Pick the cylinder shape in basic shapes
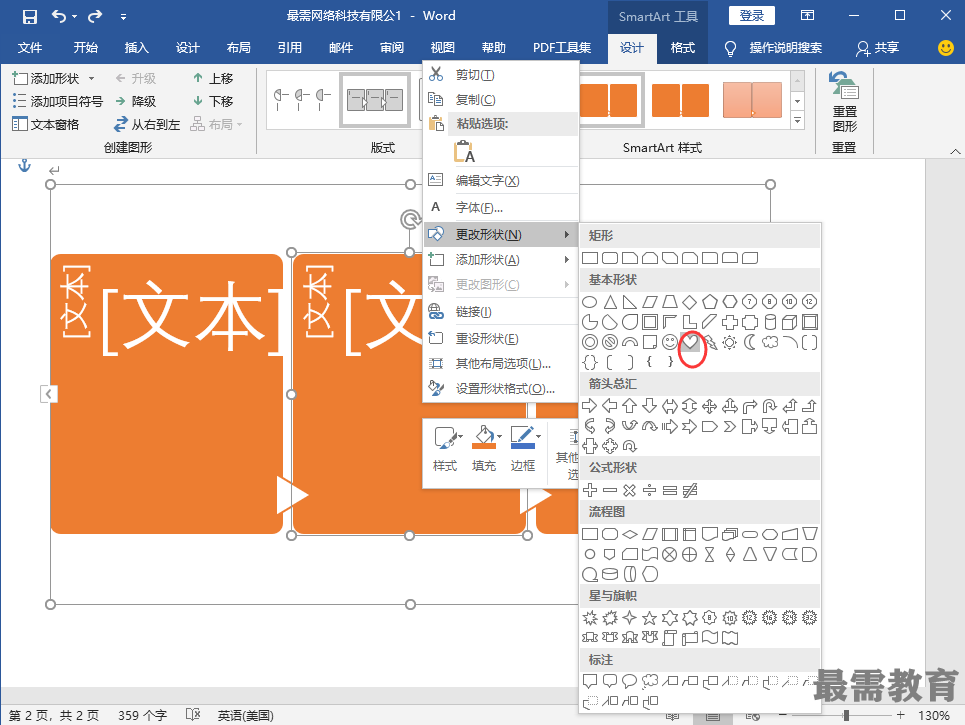This screenshot has height=725, width=965. point(770,322)
